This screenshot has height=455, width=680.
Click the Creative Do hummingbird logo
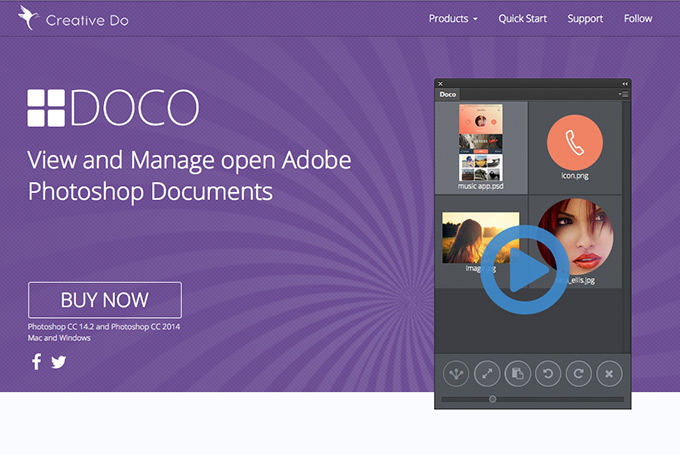tap(29, 18)
